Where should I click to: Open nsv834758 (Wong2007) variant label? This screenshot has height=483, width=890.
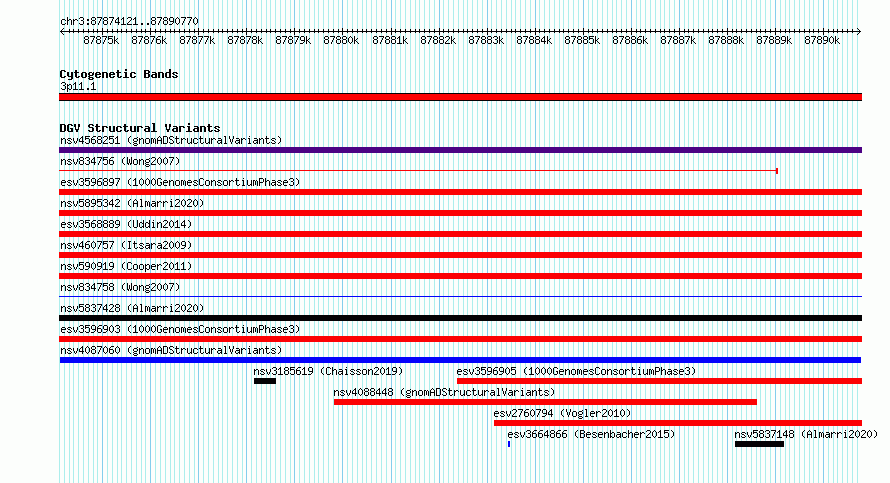click(x=120, y=288)
